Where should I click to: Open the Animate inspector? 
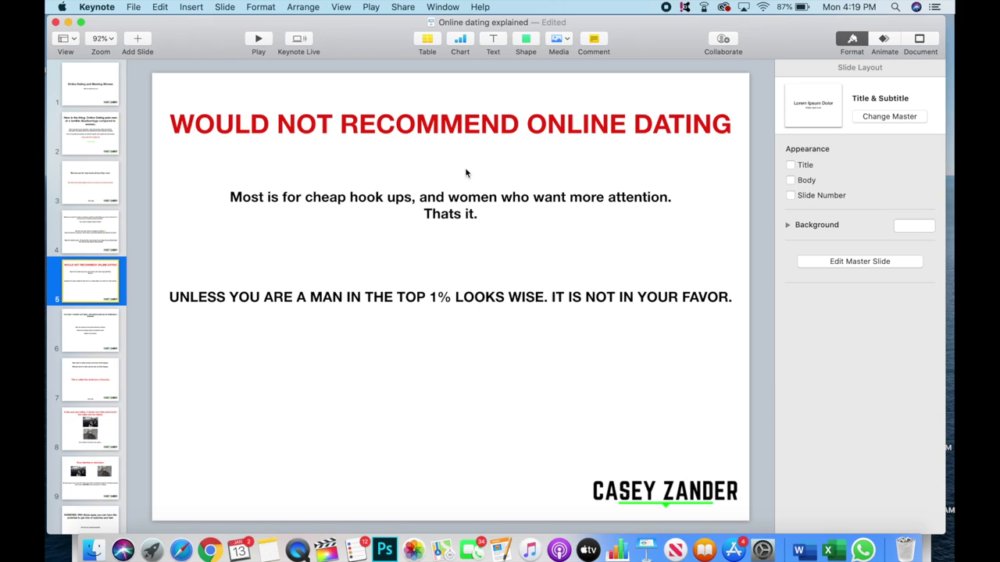click(x=884, y=39)
